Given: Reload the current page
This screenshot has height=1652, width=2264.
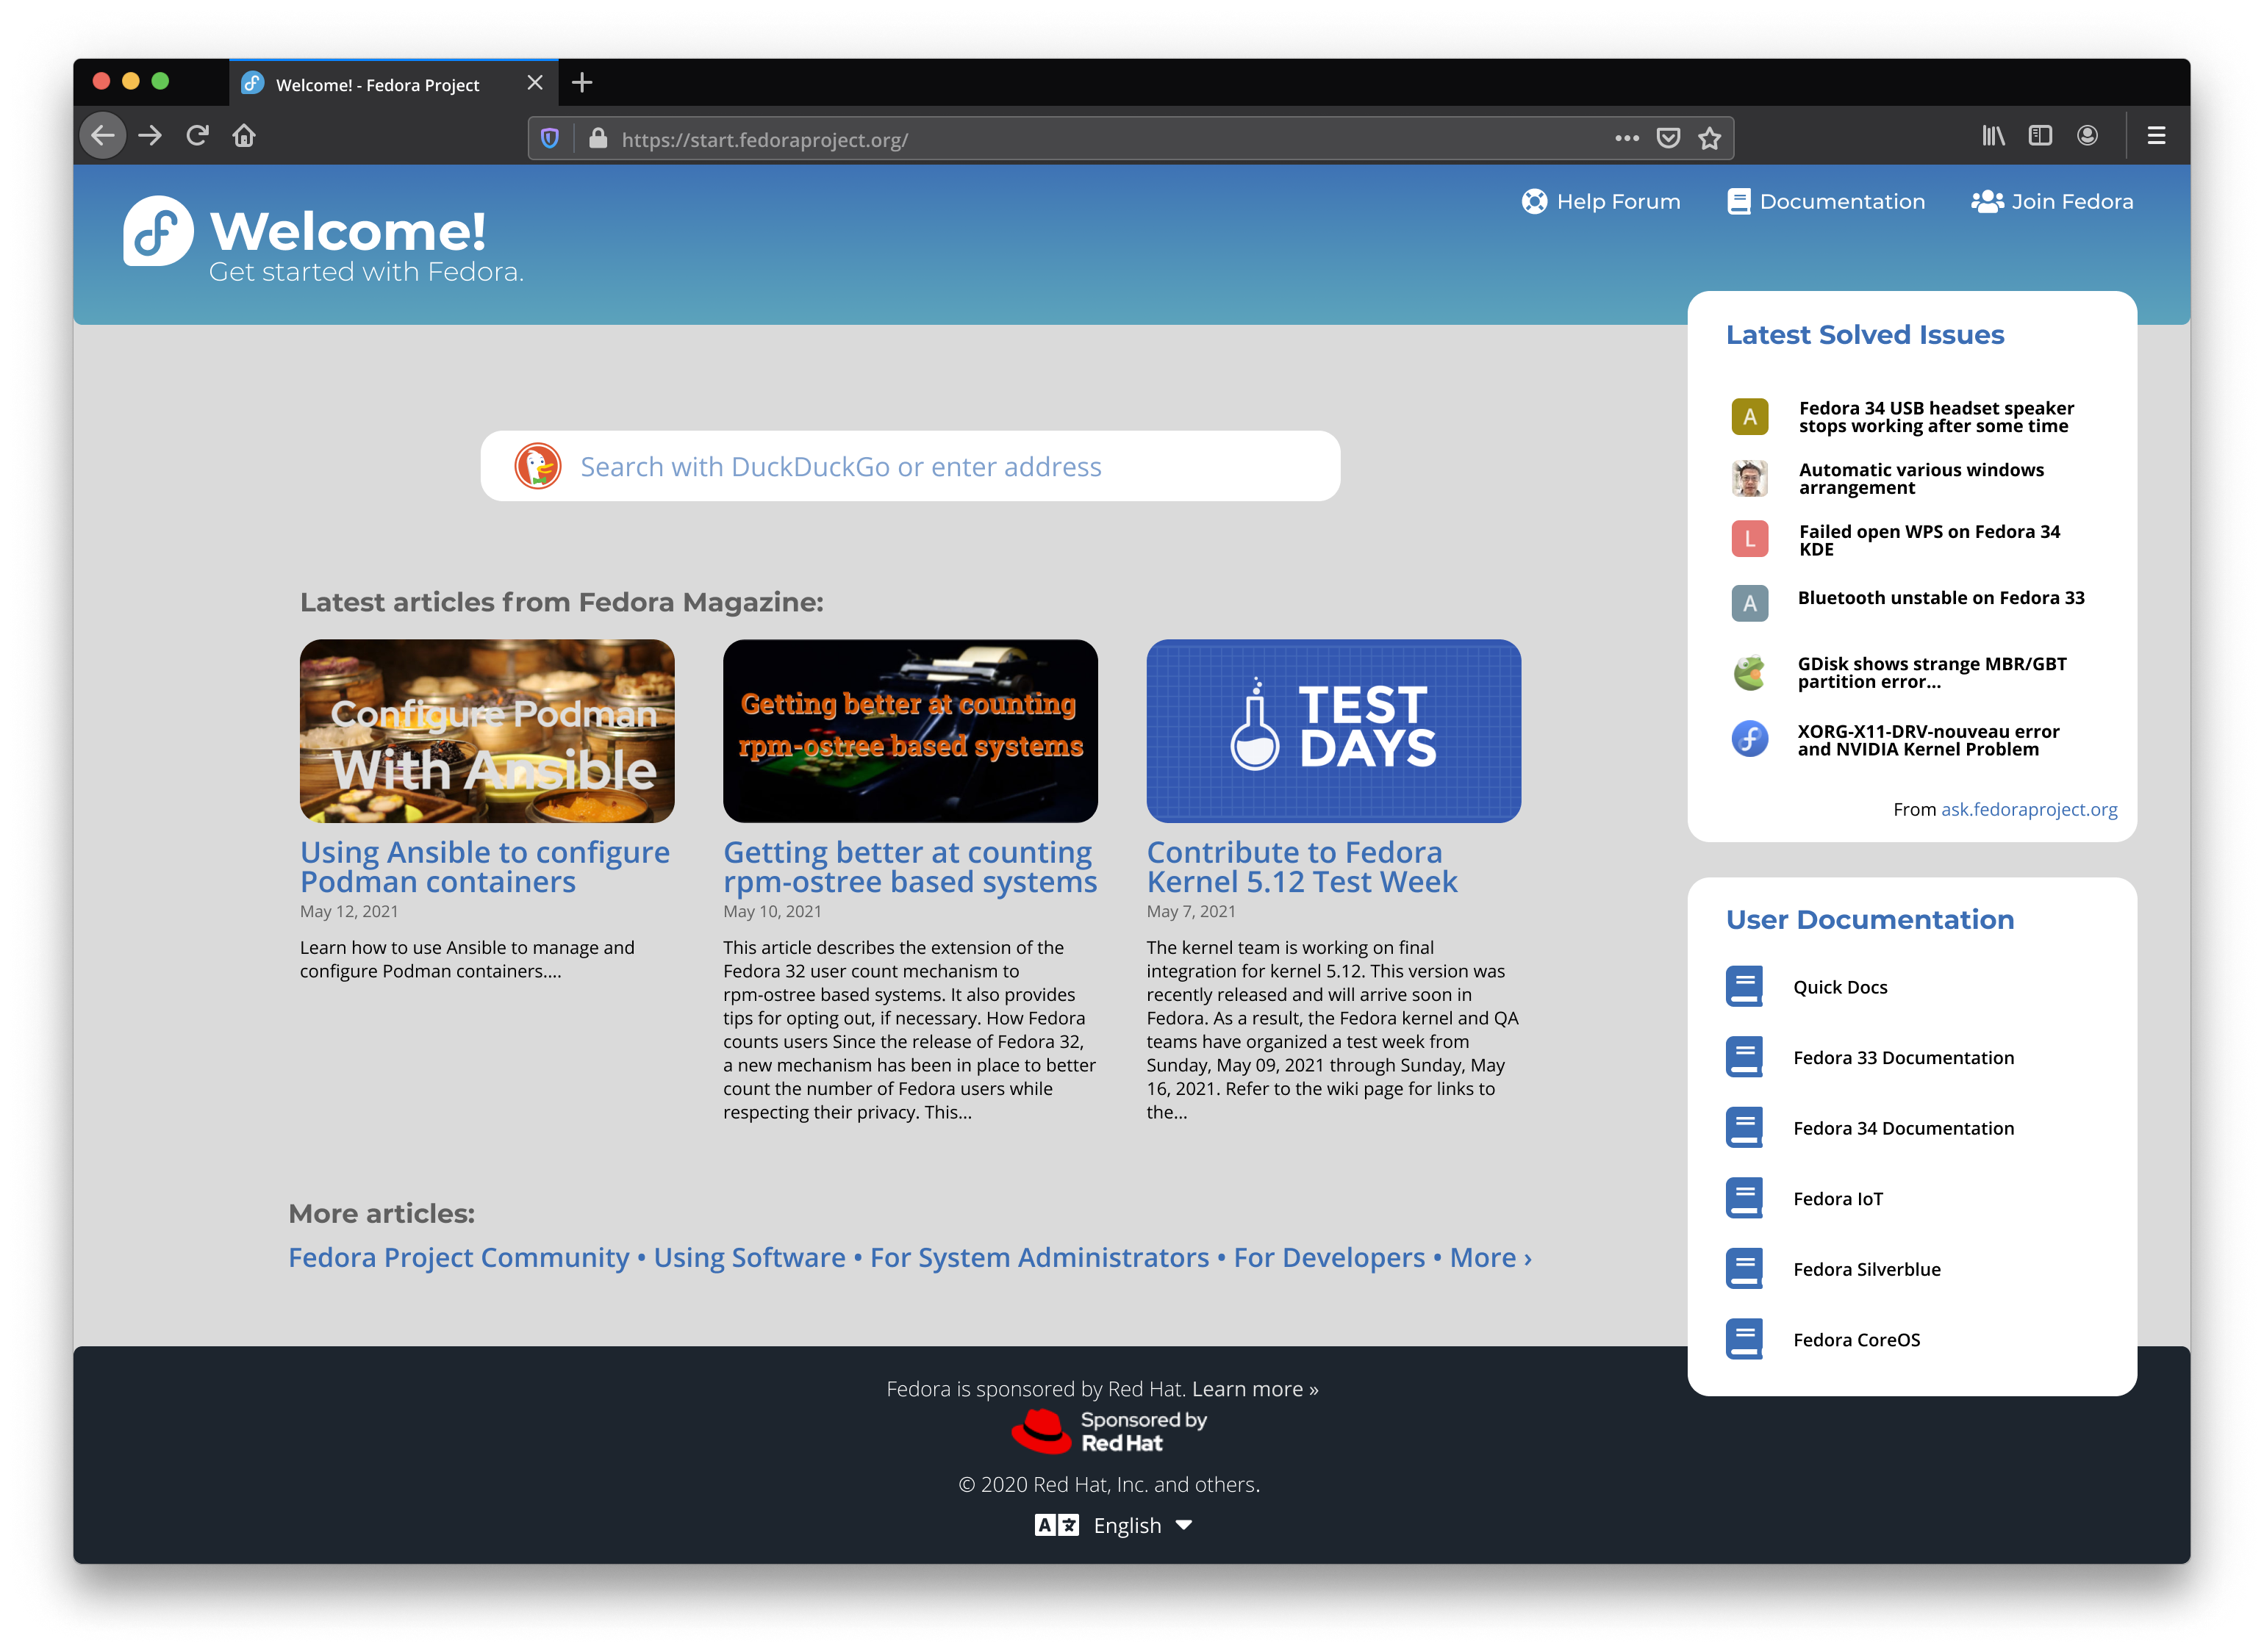Looking at the screenshot, I should coord(197,136).
